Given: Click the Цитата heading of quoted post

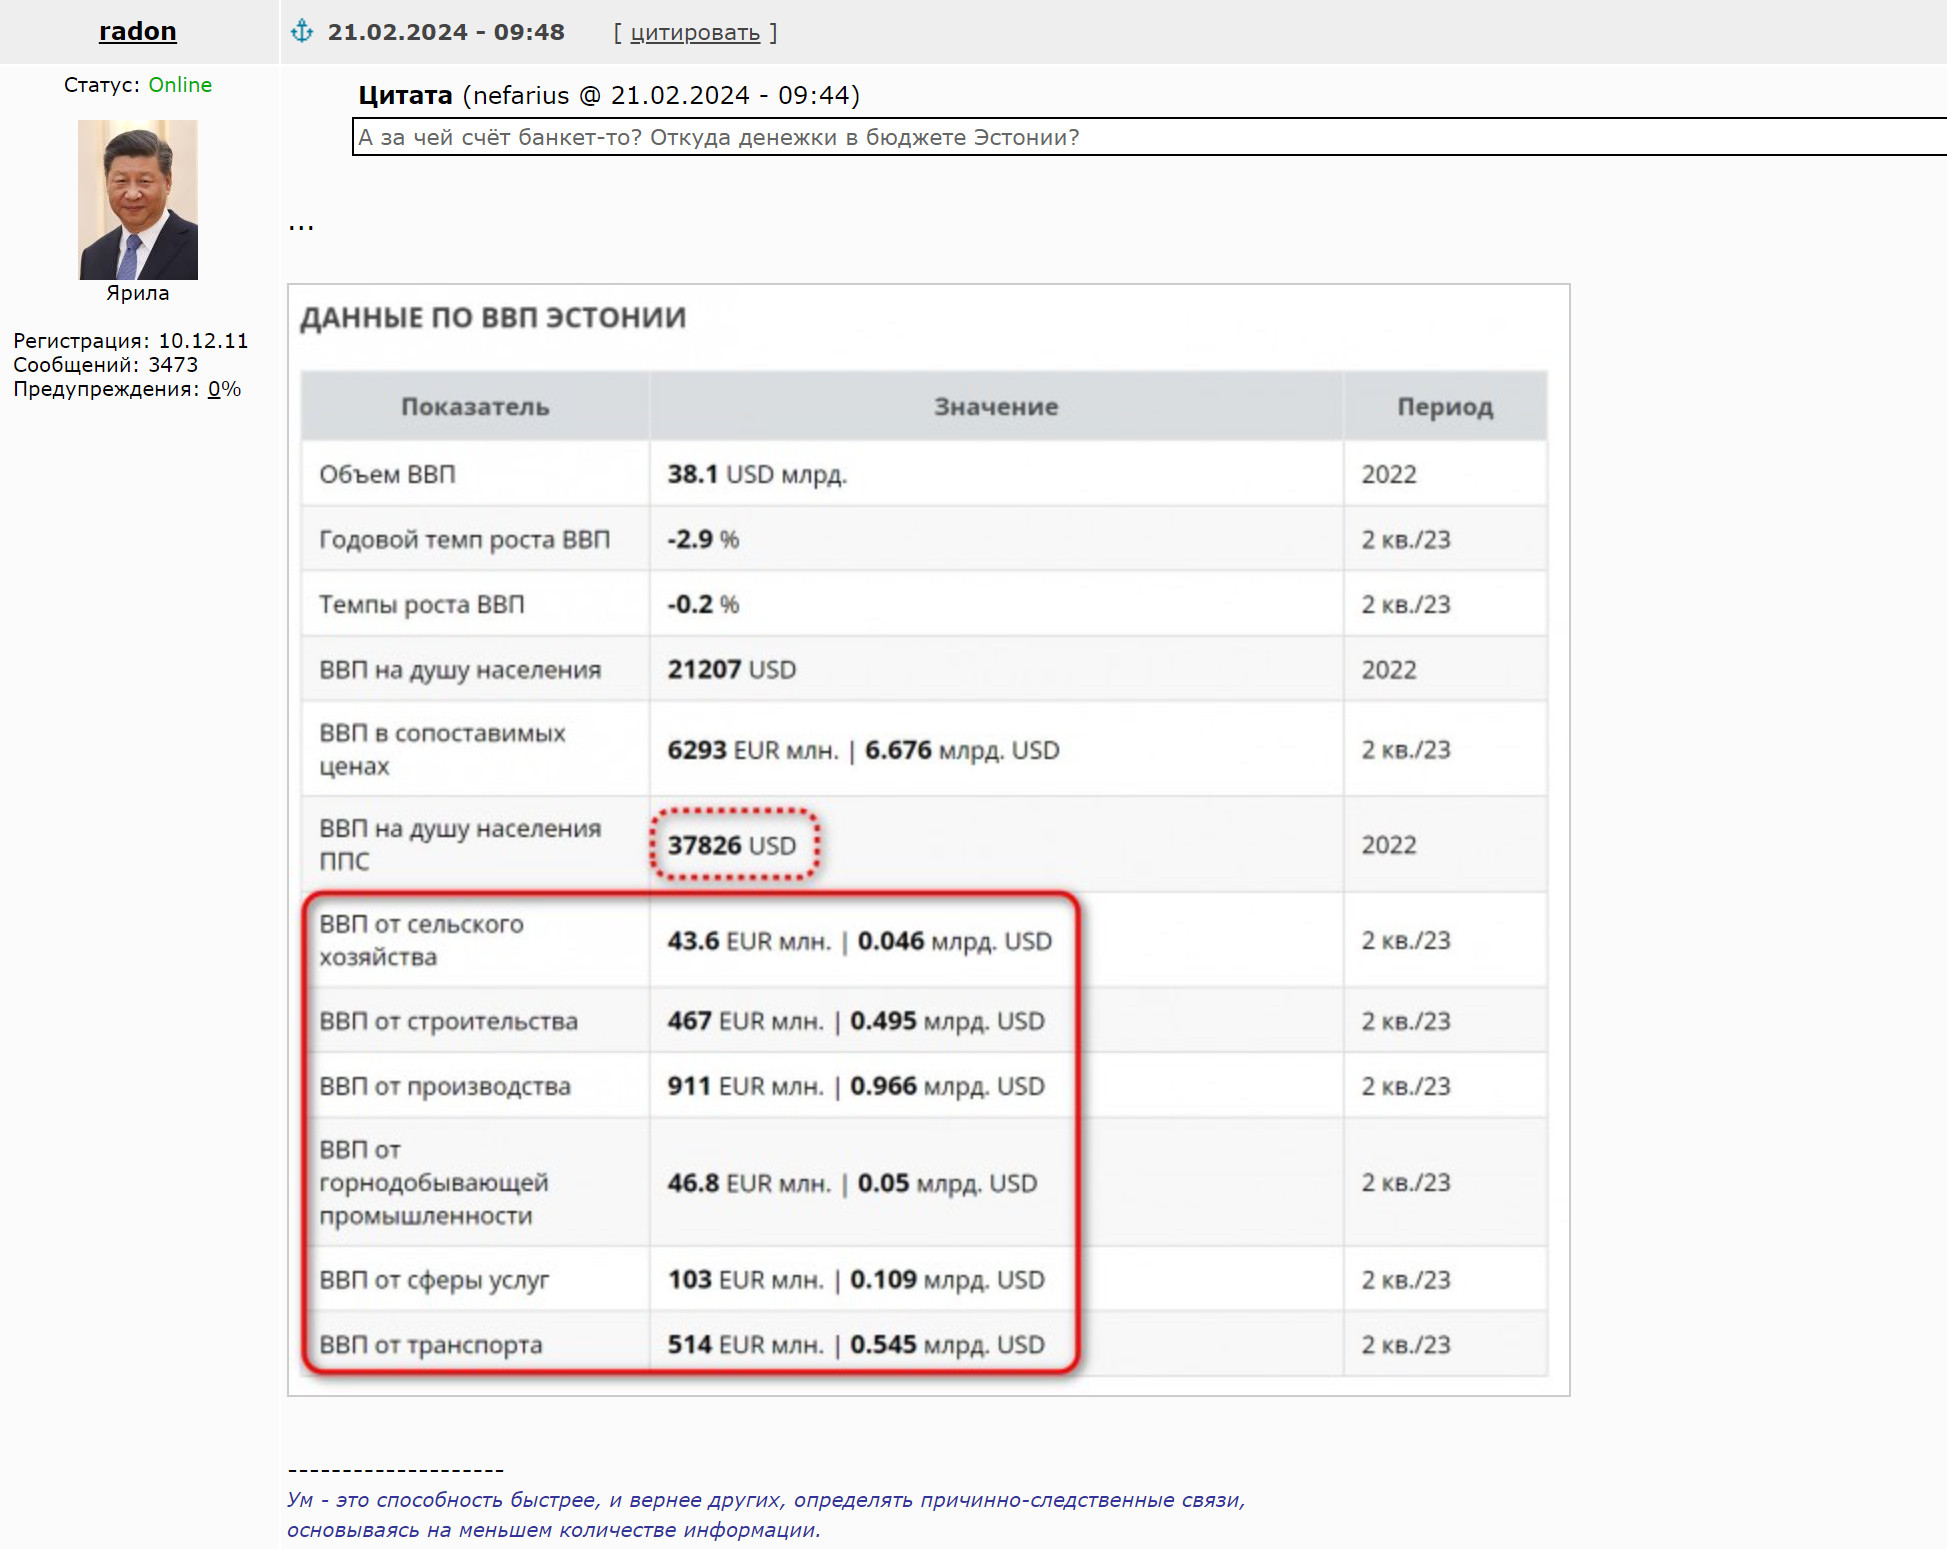Looking at the screenshot, I should click(405, 95).
